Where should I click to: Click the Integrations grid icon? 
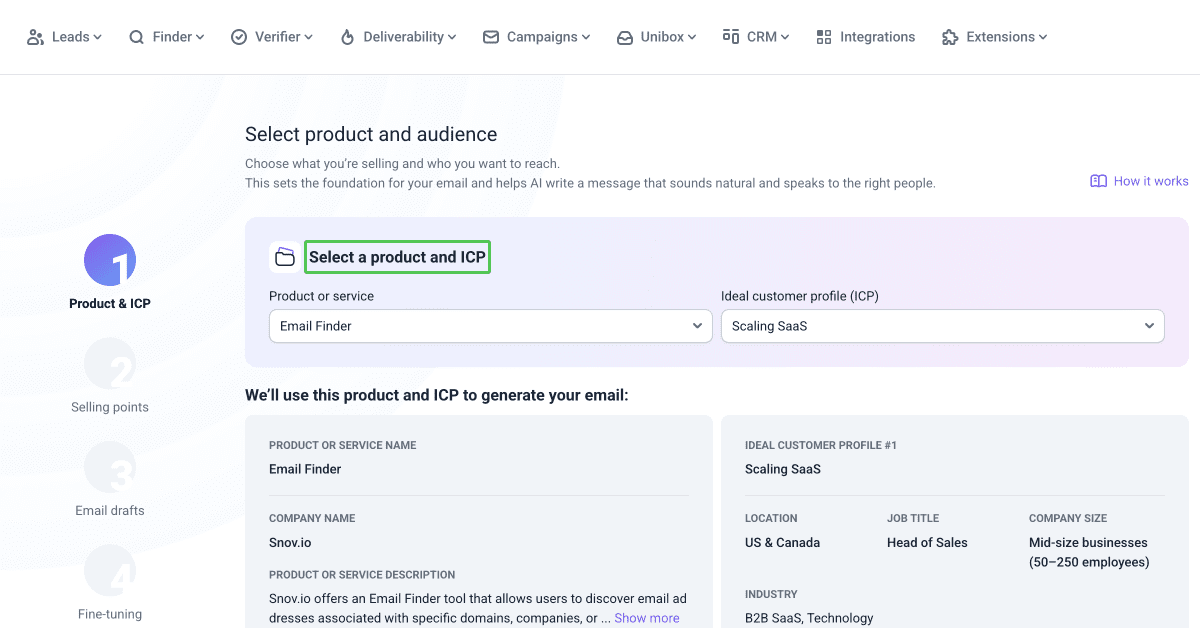(x=824, y=37)
